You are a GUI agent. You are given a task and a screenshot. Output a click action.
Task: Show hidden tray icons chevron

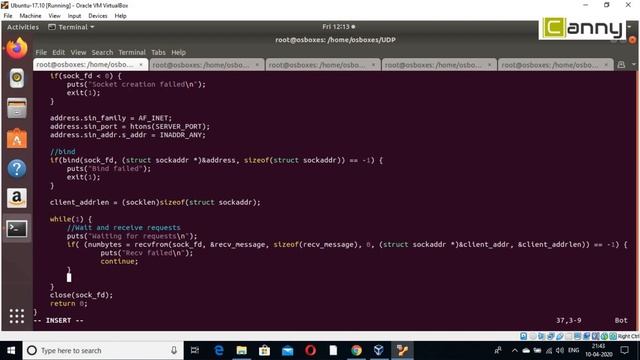tap(514, 350)
